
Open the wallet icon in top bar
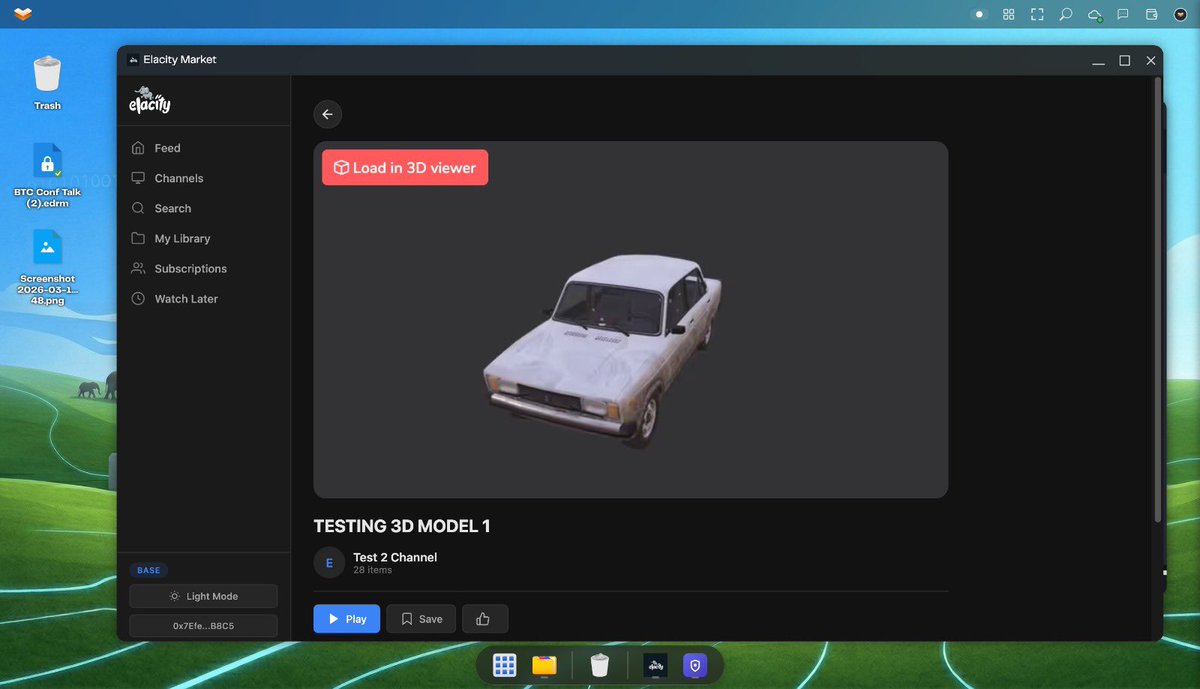[x=1151, y=14]
